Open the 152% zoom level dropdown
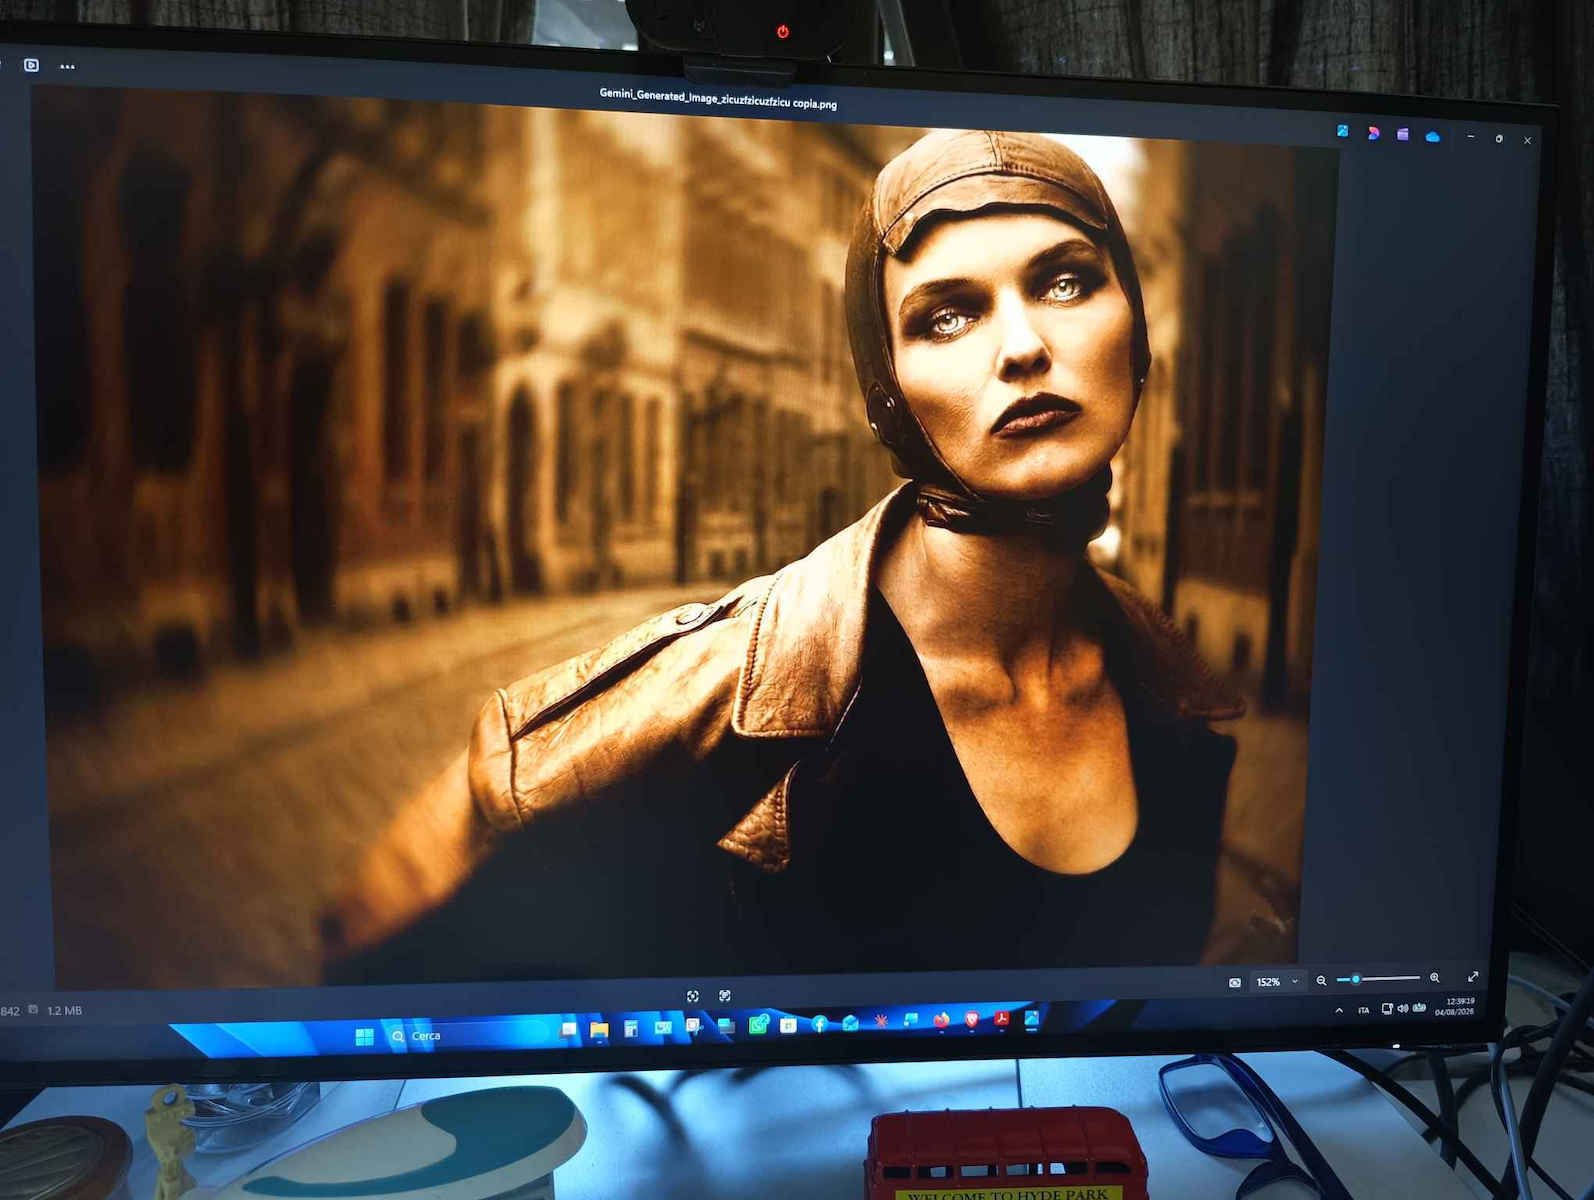Screen dimensions: 1594x1200 point(1277,982)
